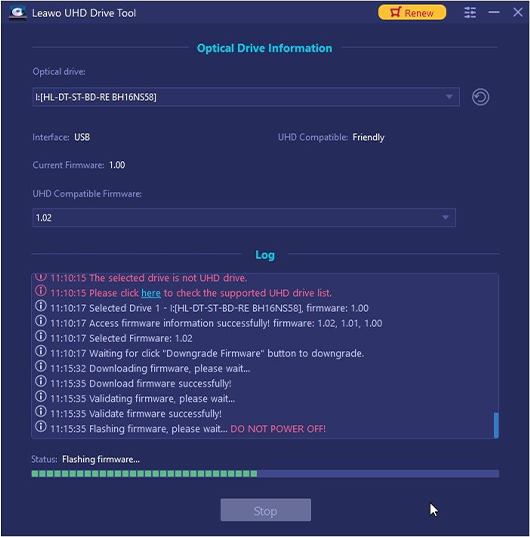
Task: Open the I:[HL-DT-ST-BD-RE BH16NS58] drive combo box
Action: (246, 97)
